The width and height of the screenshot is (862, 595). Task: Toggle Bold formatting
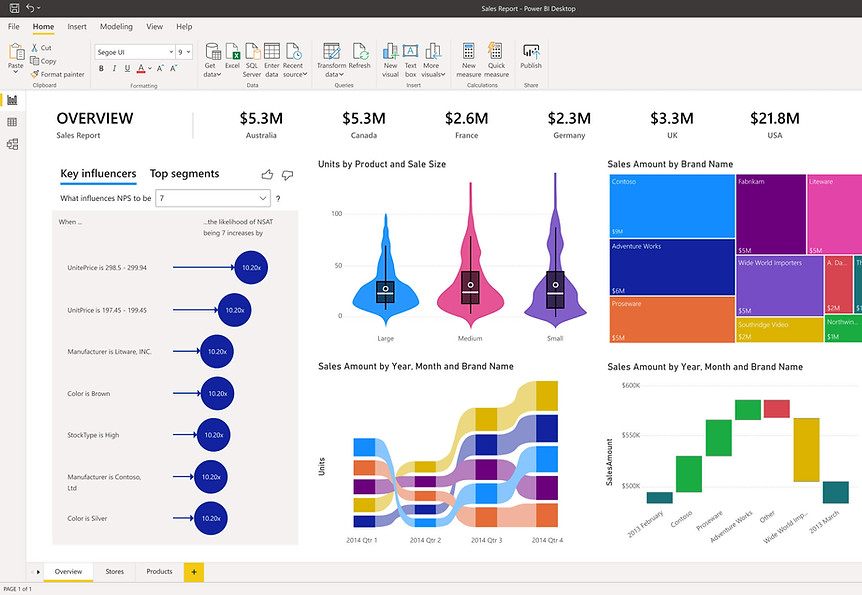click(101, 69)
